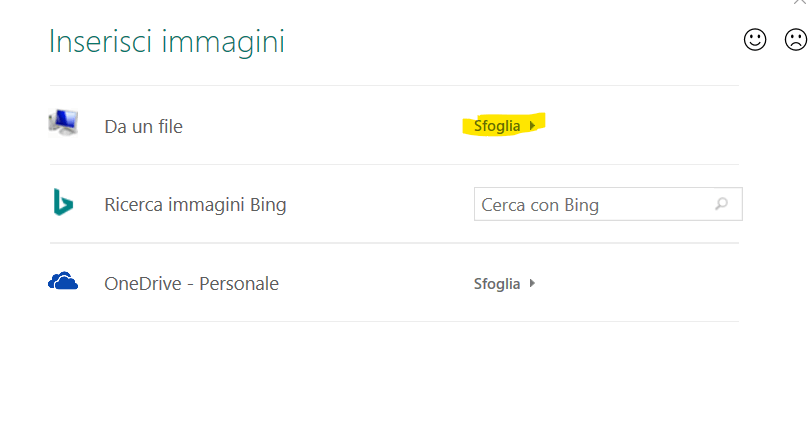Click the word Bing in Ricerca immagini label
This screenshot has height=447, width=811.
pos(268,205)
